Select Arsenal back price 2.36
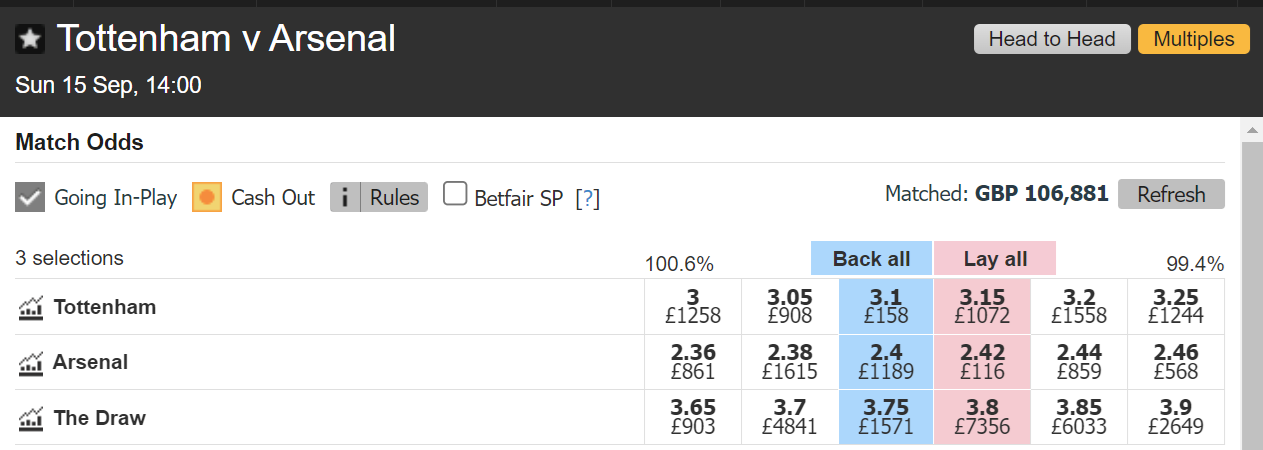Screen dimensions: 1263x450 tap(692, 362)
